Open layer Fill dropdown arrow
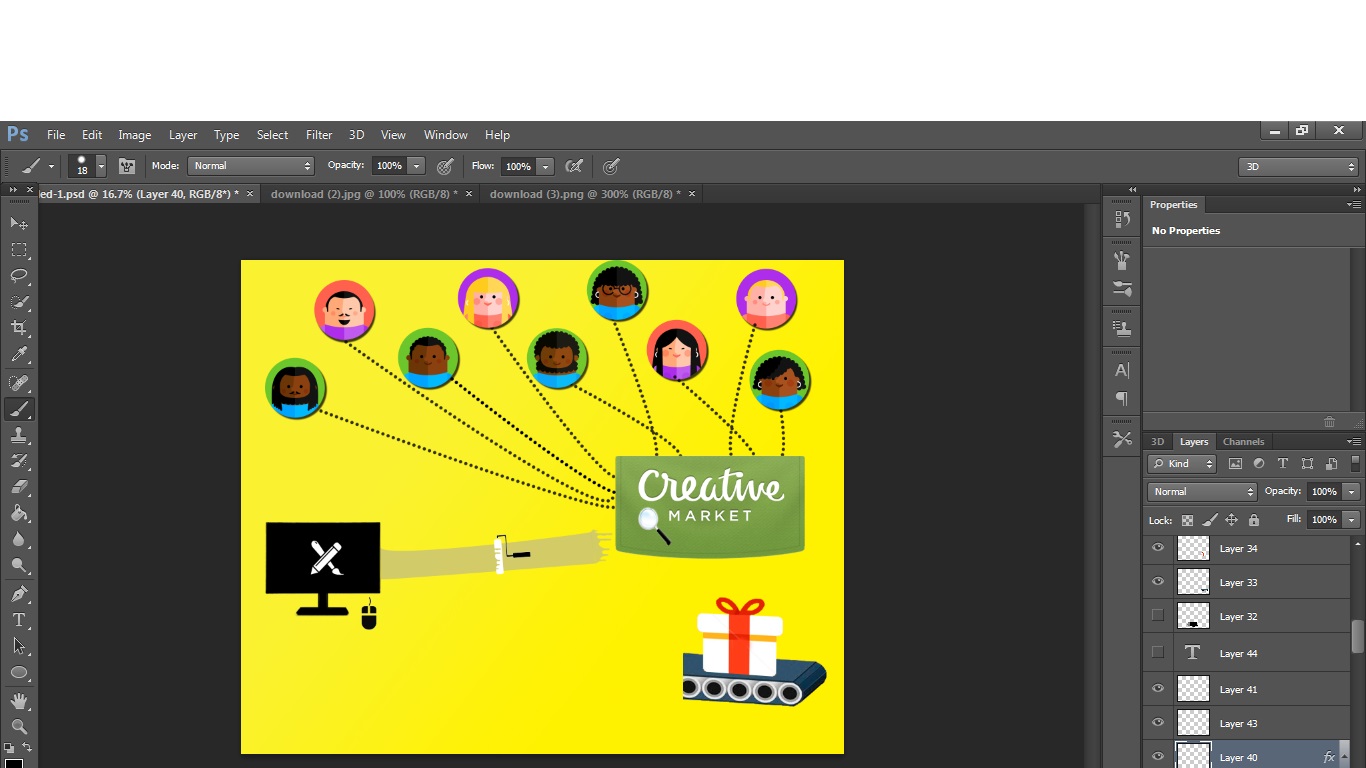The image size is (1366, 768). (1352, 519)
